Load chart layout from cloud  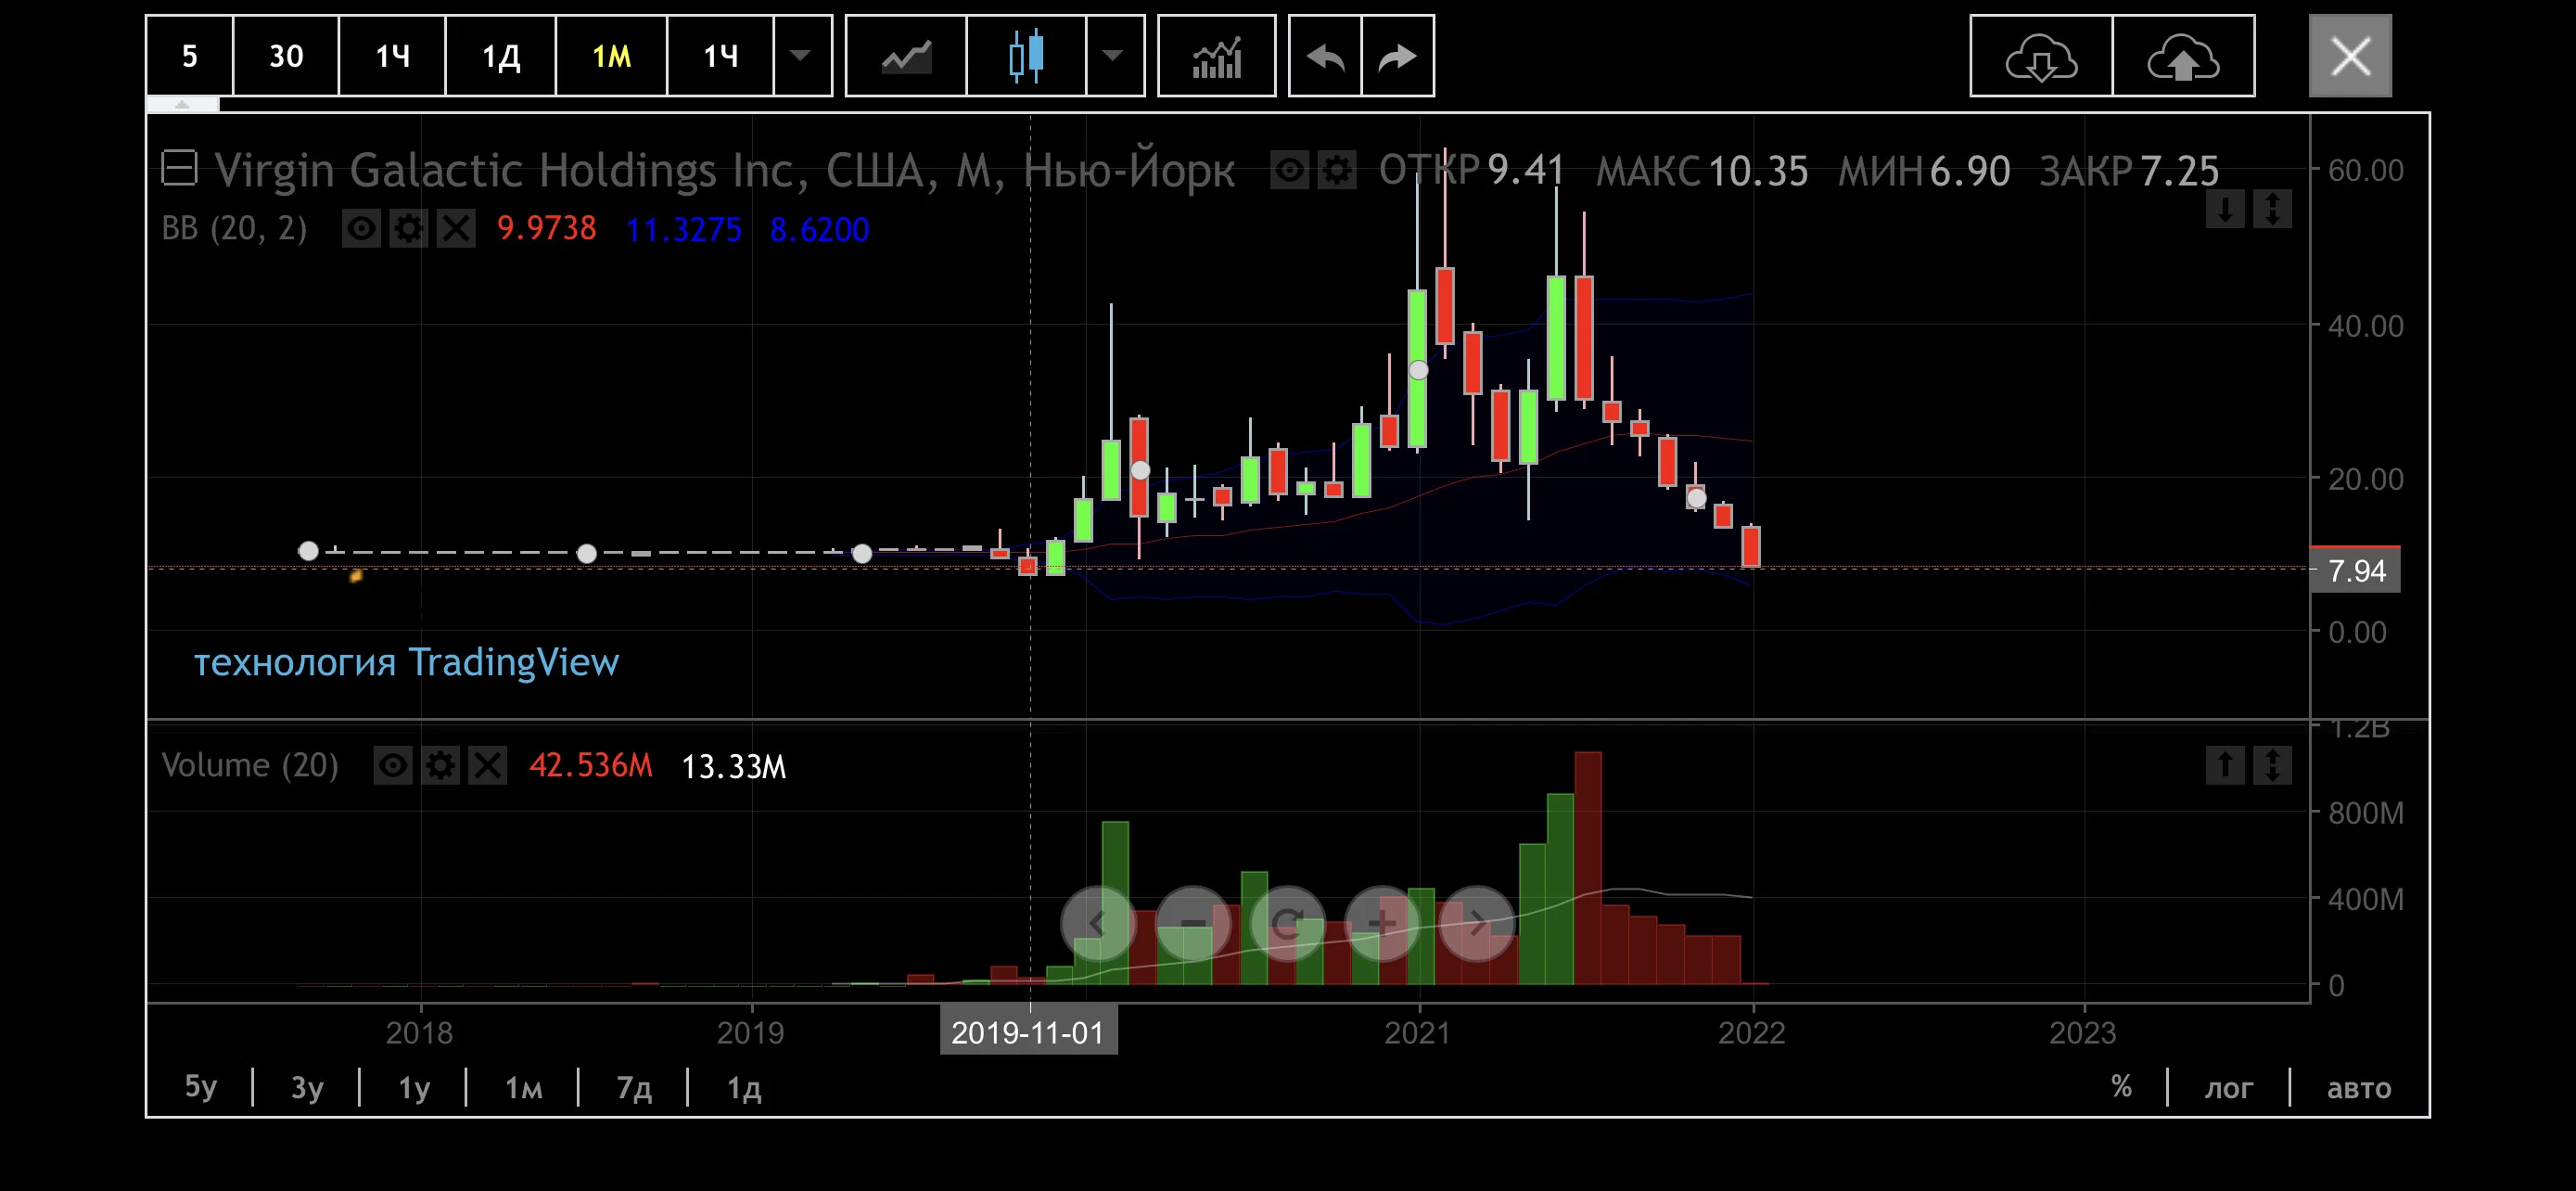(2041, 56)
